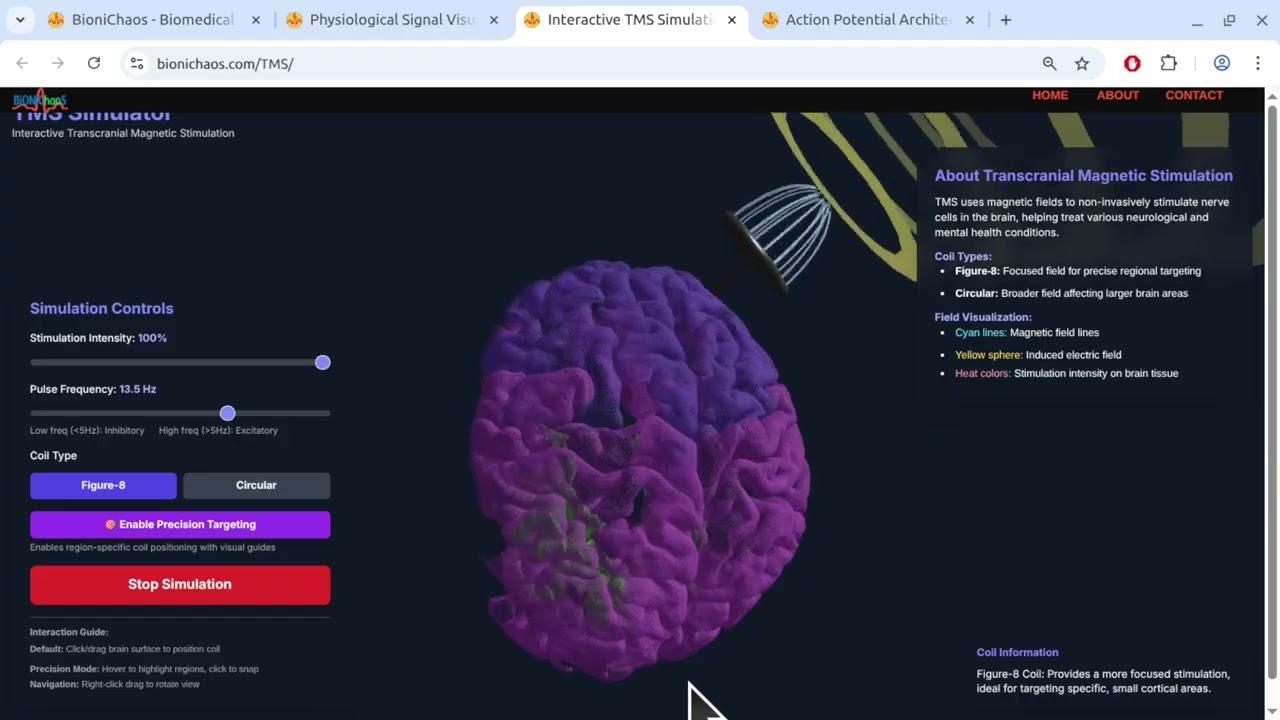
Task: Open site information icon in address bar
Action: (x=138, y=63)
